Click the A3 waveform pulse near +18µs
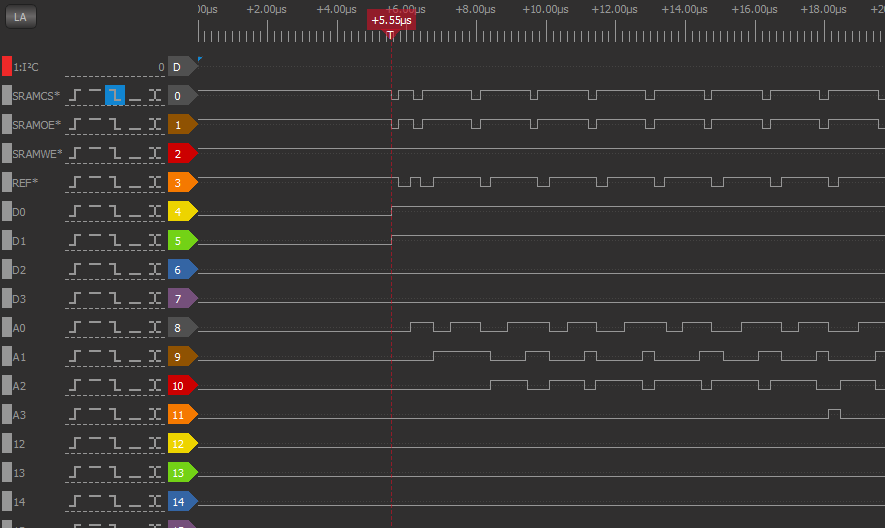 coord(834,414)
